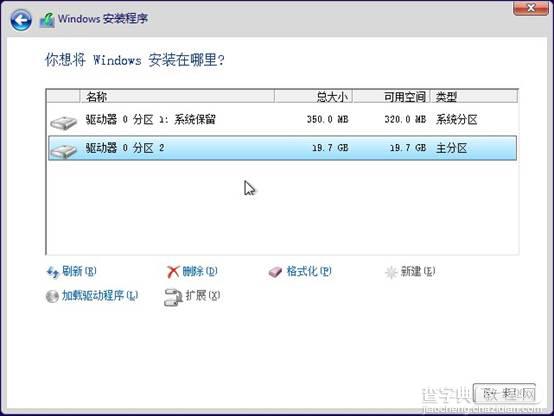The image size is (554, 416).
Task: Click 格式化(F) format link
Action: click(309, 271)
